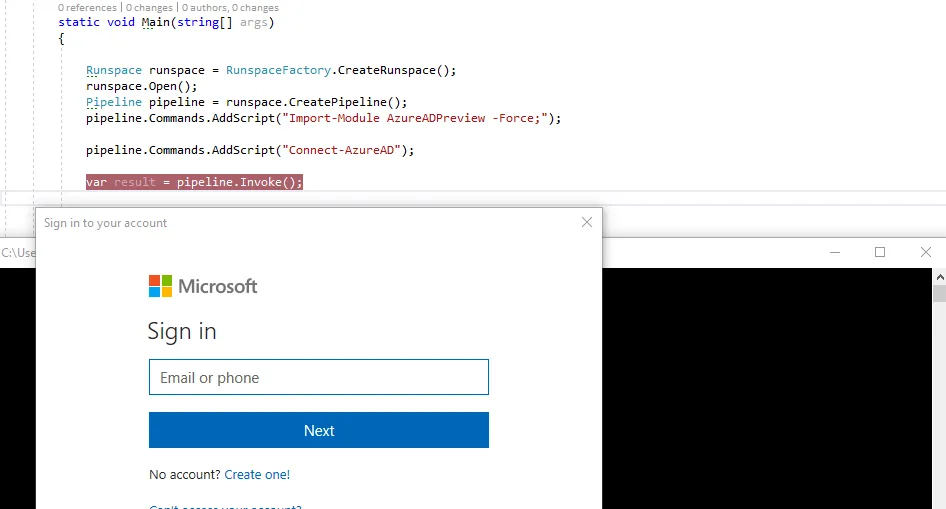This screenshot has width=946, height=509.
Task: Minimize the console window
Action: pyautogui.click(x=835, y=252)
